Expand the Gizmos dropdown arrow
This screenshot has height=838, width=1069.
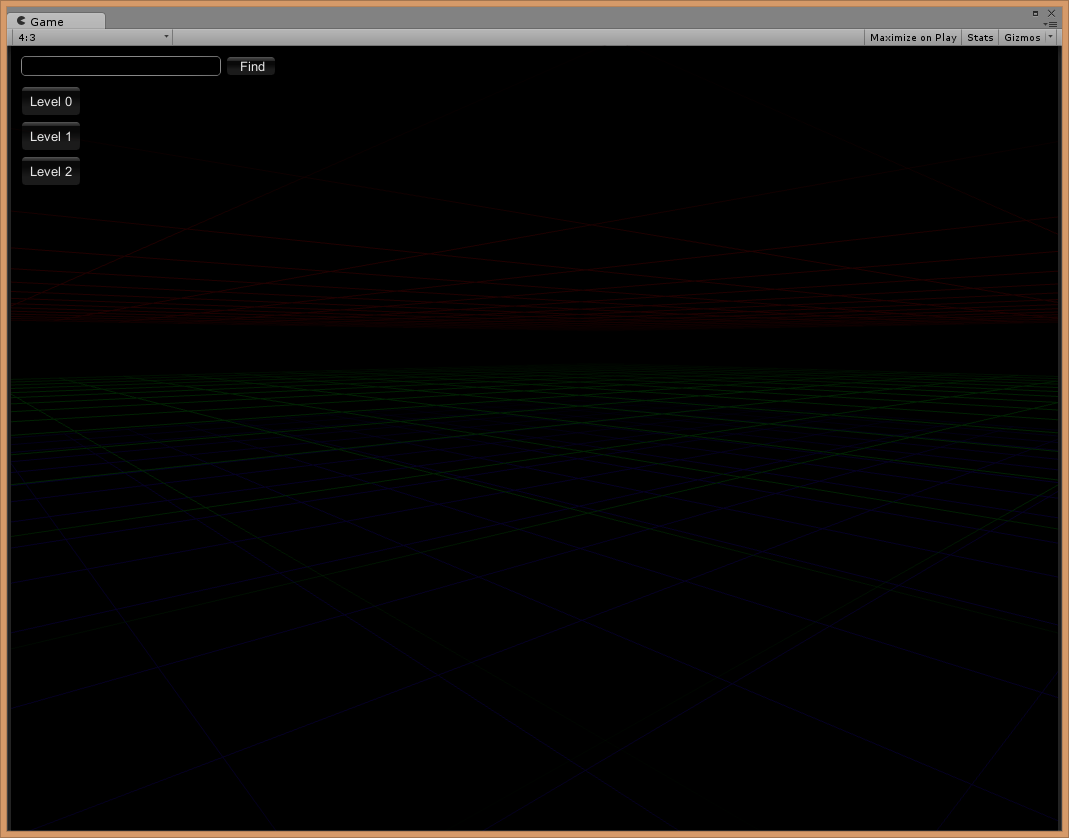coord(1050,37)
